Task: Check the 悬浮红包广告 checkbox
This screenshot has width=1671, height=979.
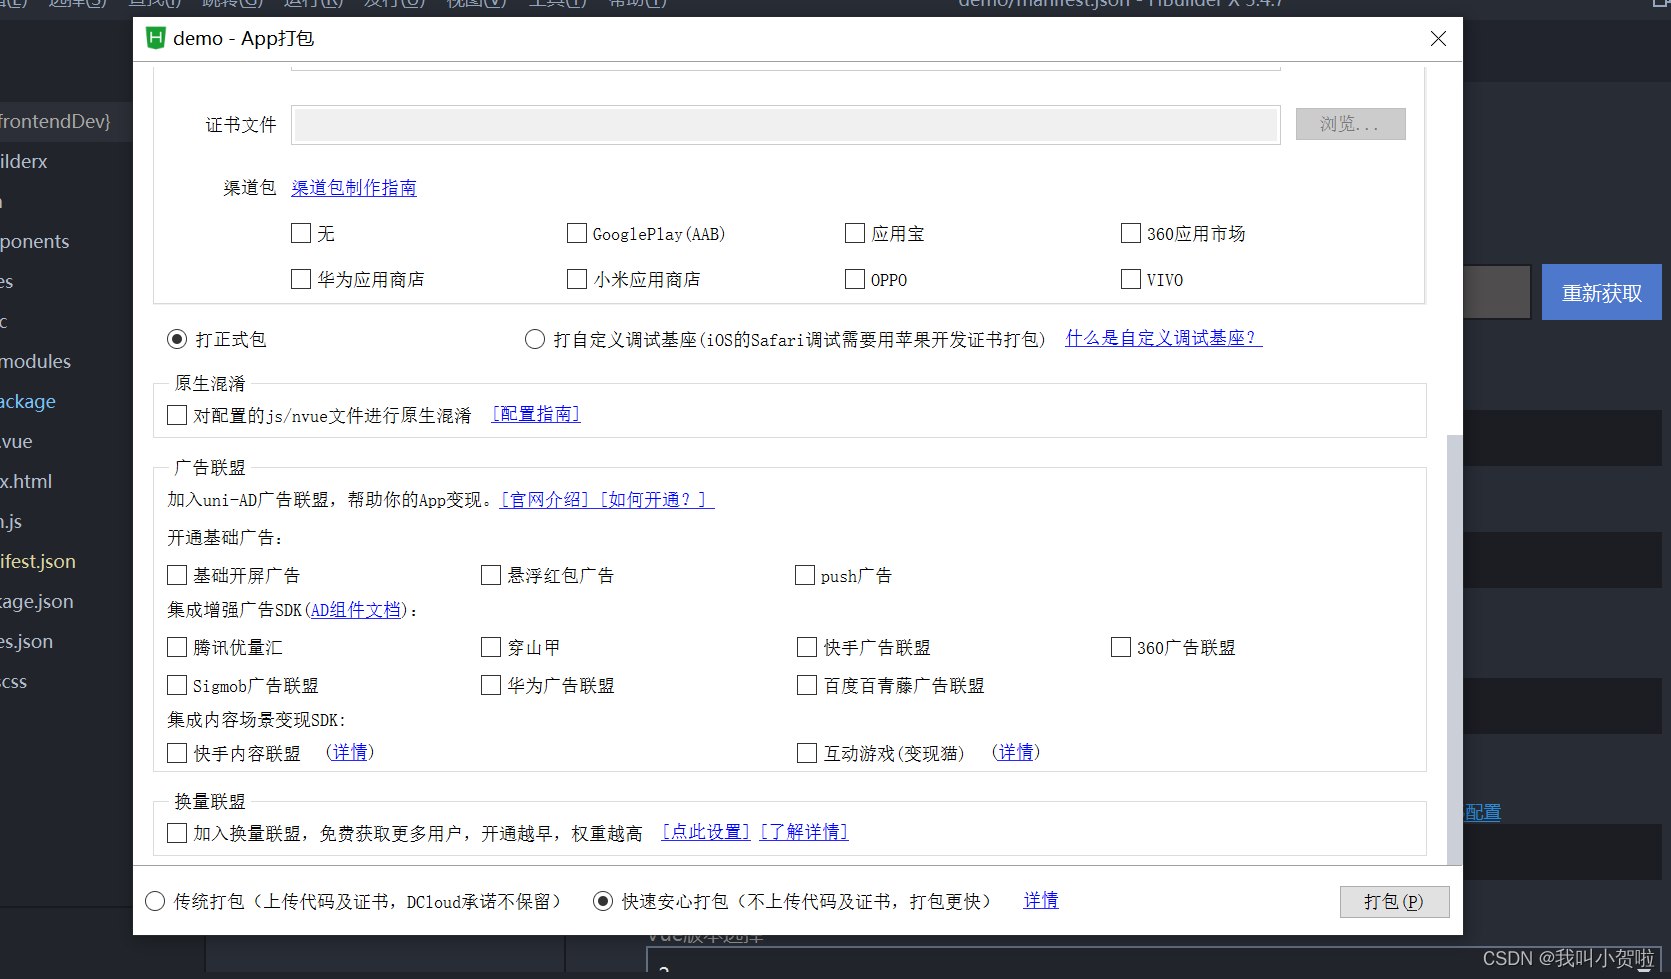Action: tap(491, 575)
